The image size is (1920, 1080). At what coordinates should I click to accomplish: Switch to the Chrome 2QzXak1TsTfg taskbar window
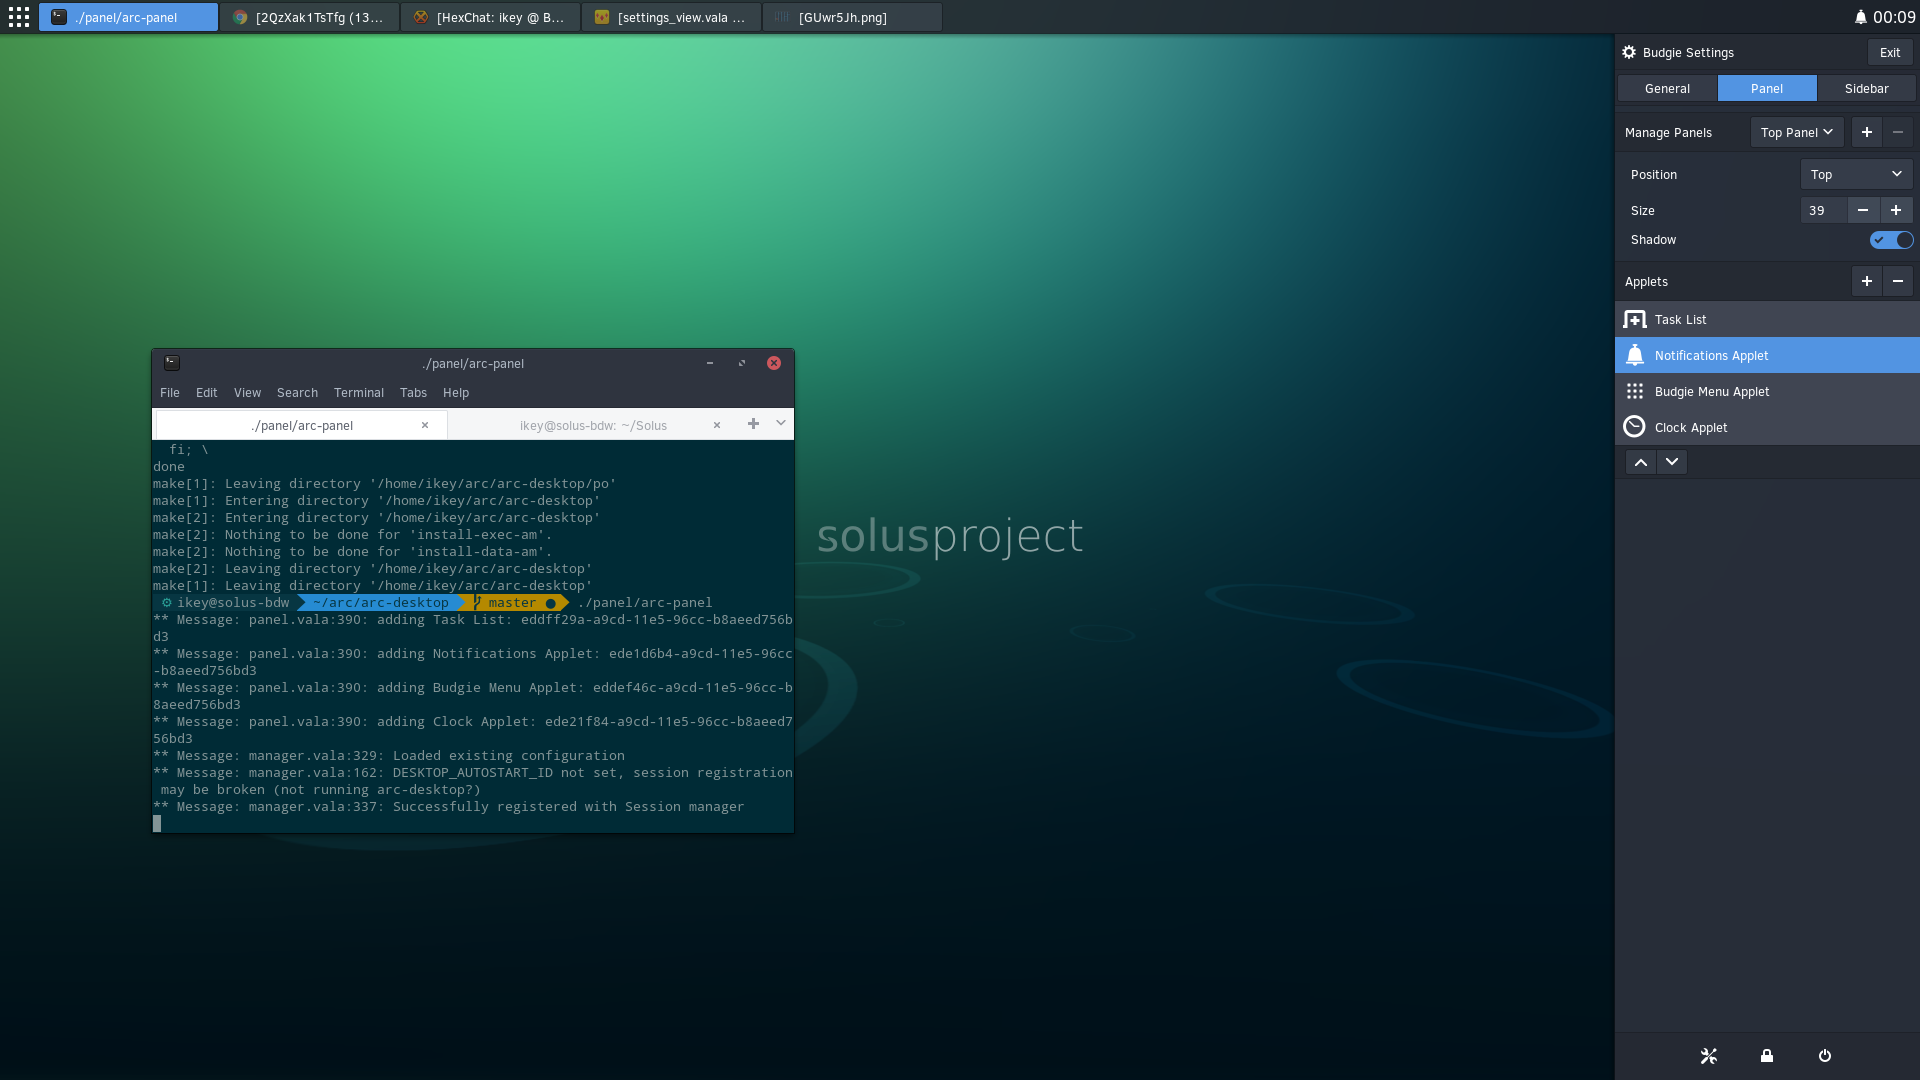(309, 17)
